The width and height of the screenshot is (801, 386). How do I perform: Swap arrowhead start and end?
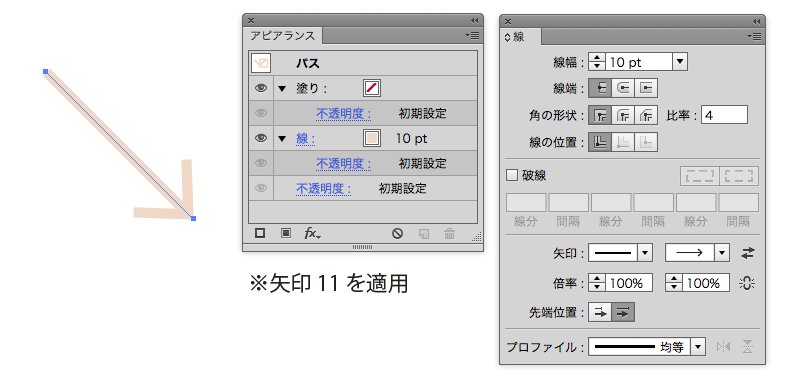(x=748, y=253)
